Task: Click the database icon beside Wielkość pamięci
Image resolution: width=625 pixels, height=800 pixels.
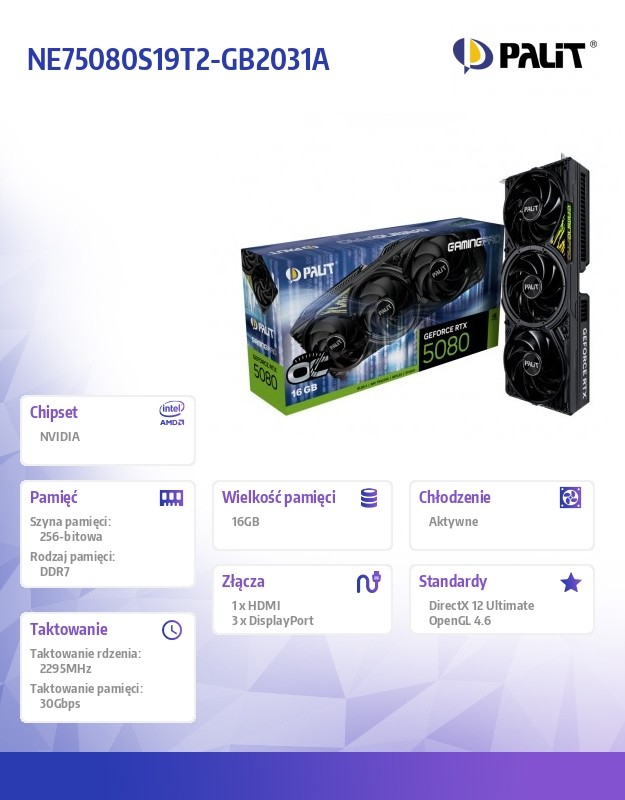Action: (369, 498)
